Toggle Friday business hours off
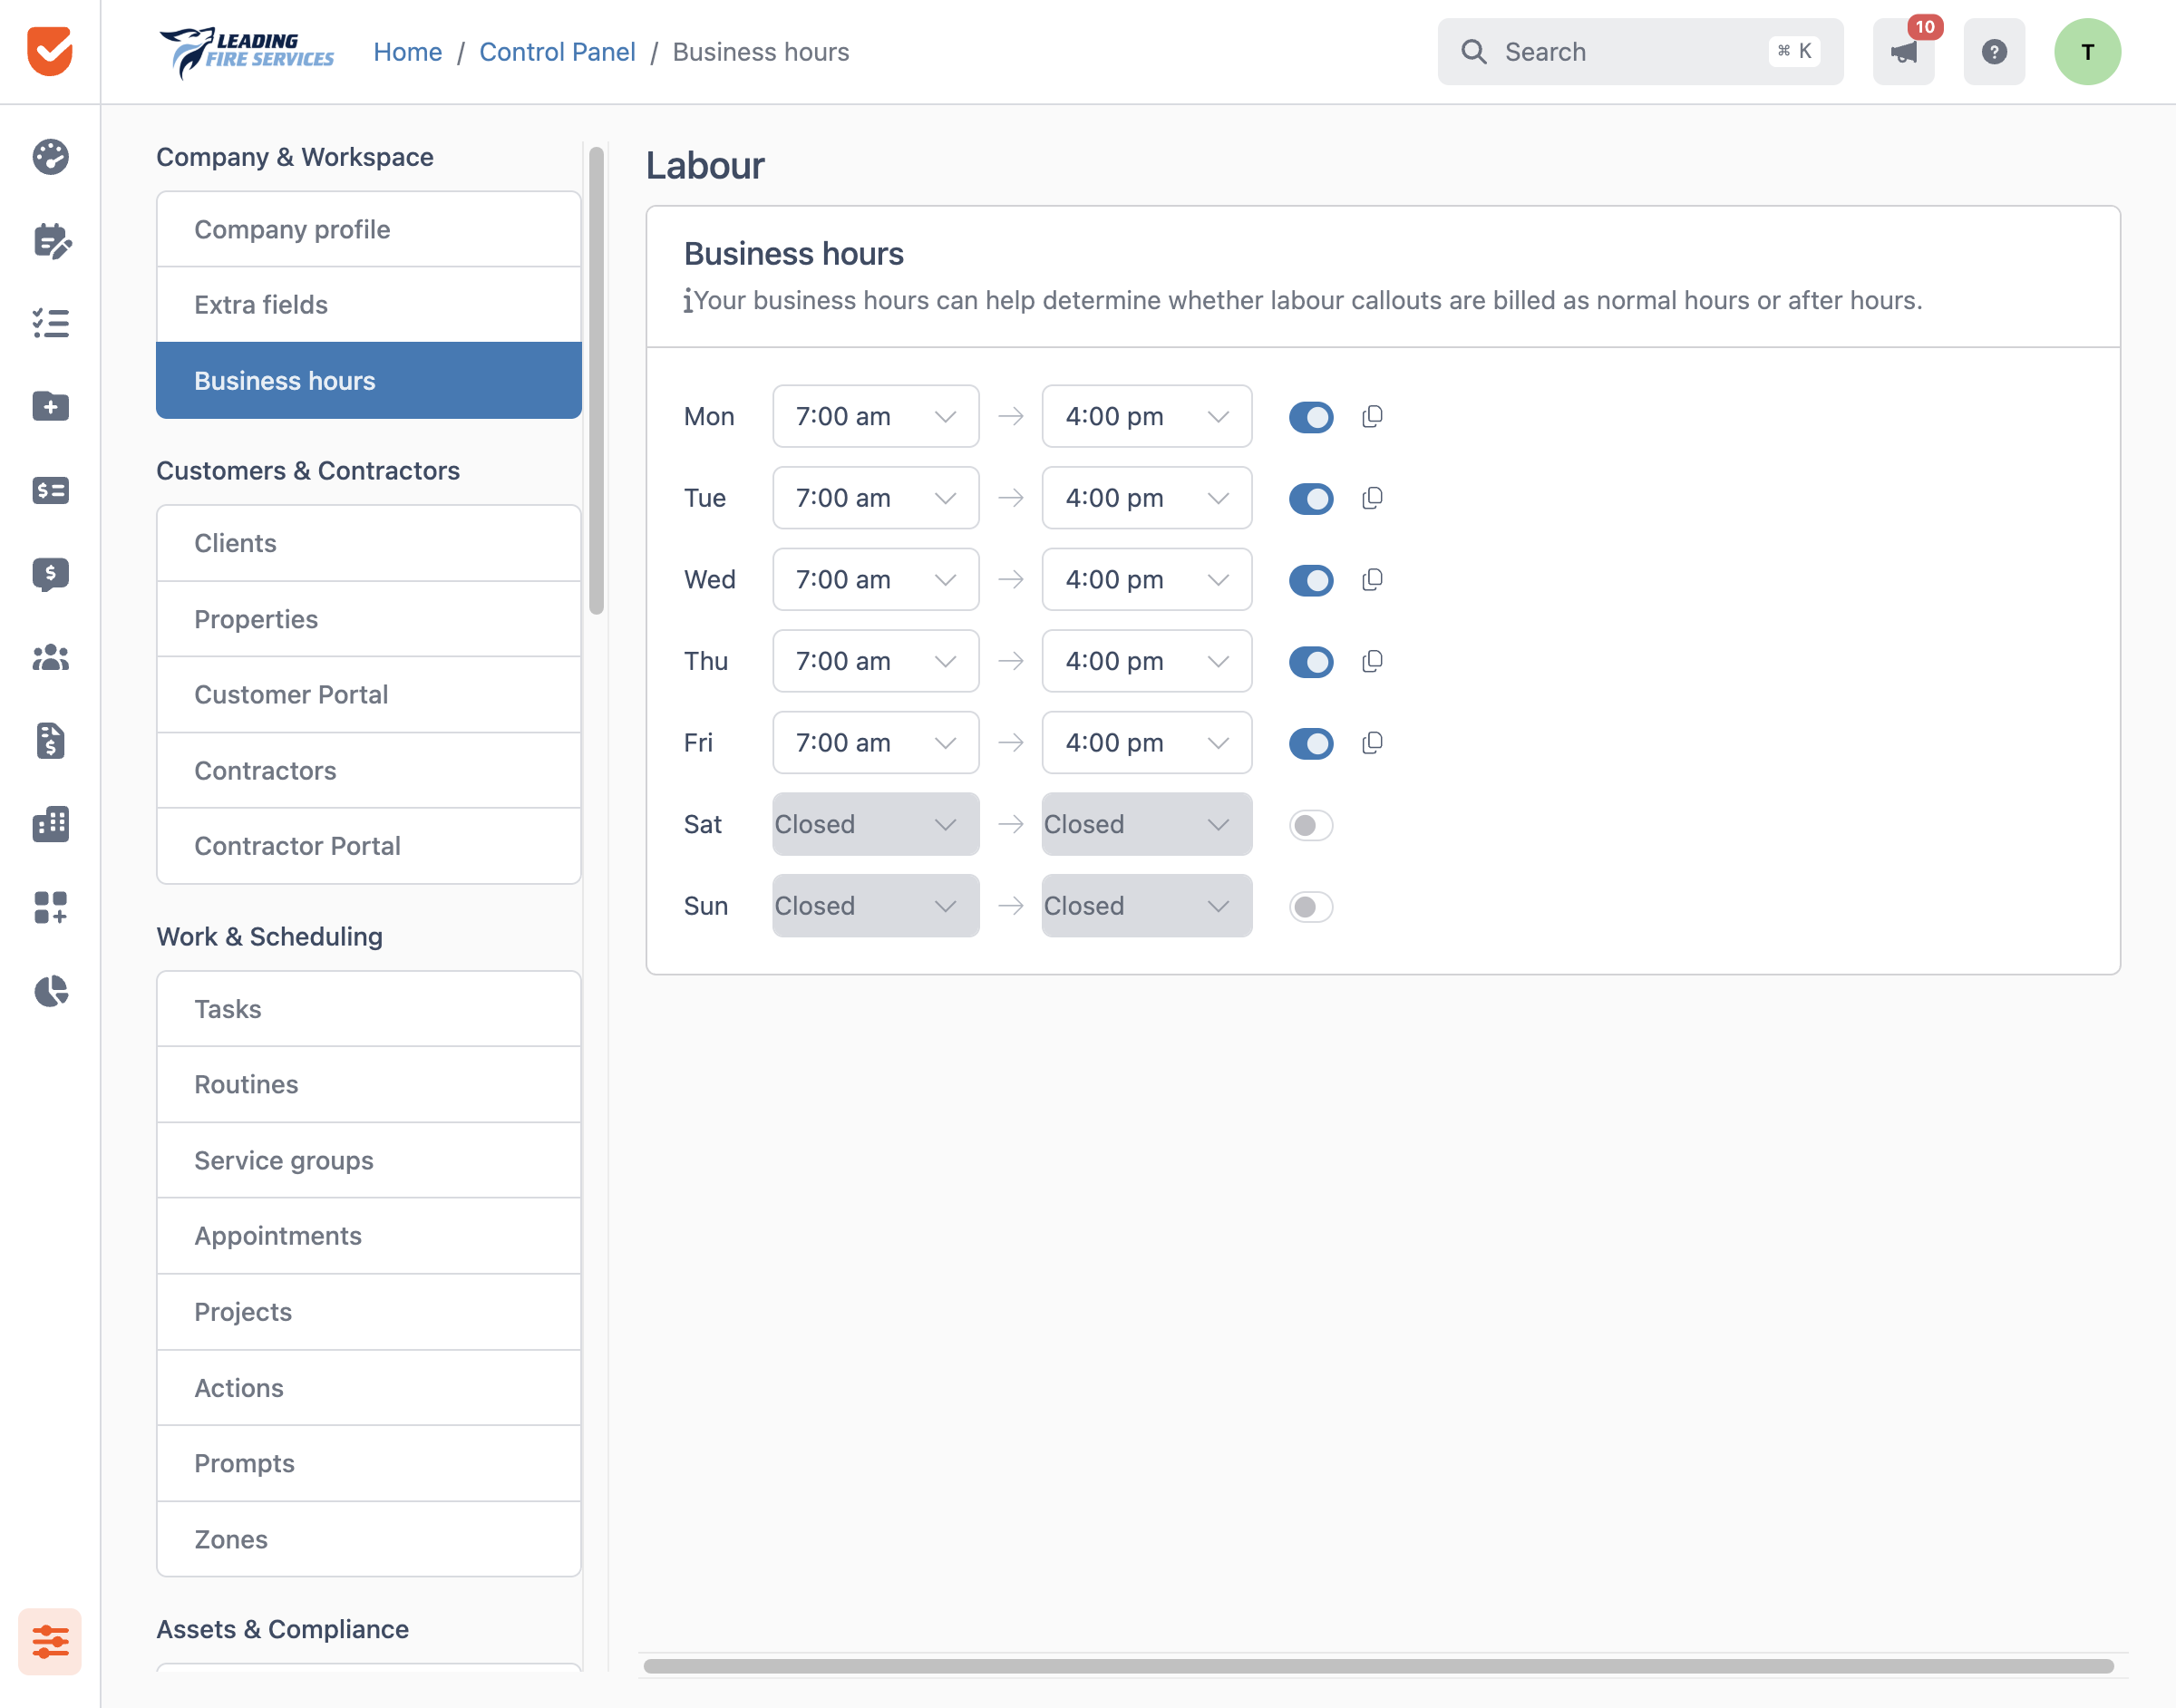This screenshot has height=1708, width=2176. pyautogui.click(x=1311, y=744)
